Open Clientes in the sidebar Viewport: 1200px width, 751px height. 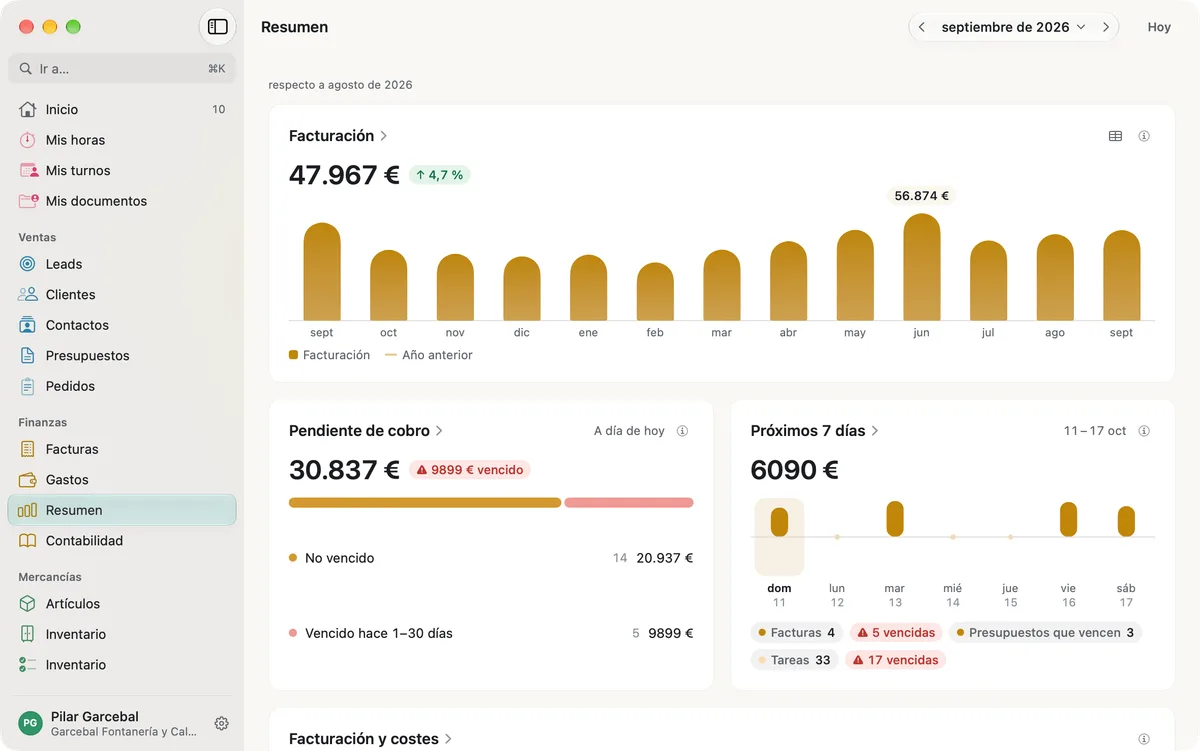[122, 294]
